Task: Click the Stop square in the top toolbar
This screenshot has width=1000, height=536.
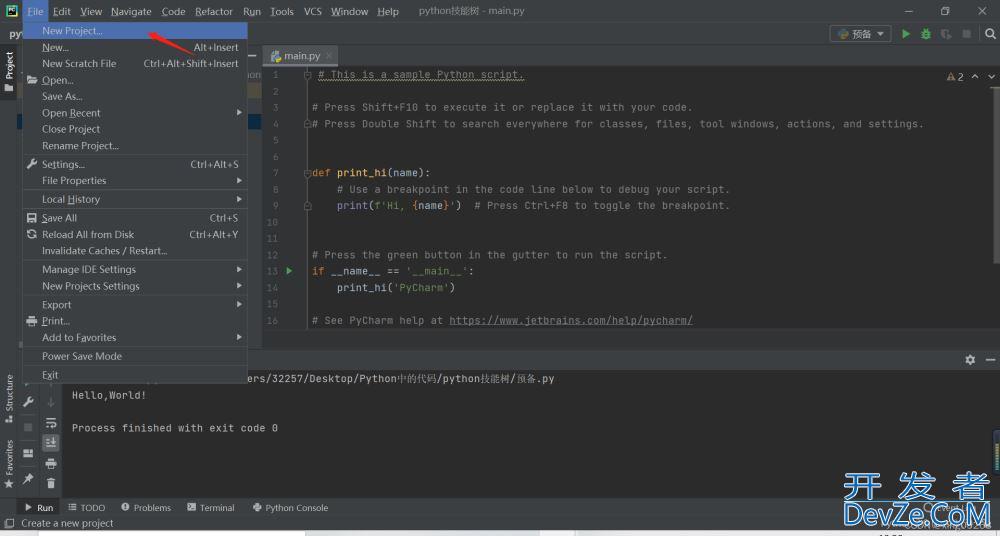Action: 967,34
